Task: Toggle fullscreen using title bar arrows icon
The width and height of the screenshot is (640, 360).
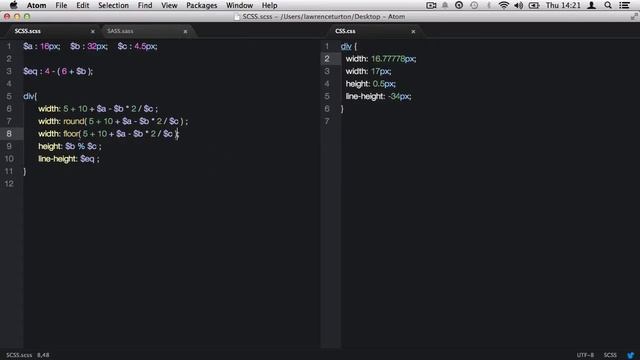Action: tap(634, 17)
